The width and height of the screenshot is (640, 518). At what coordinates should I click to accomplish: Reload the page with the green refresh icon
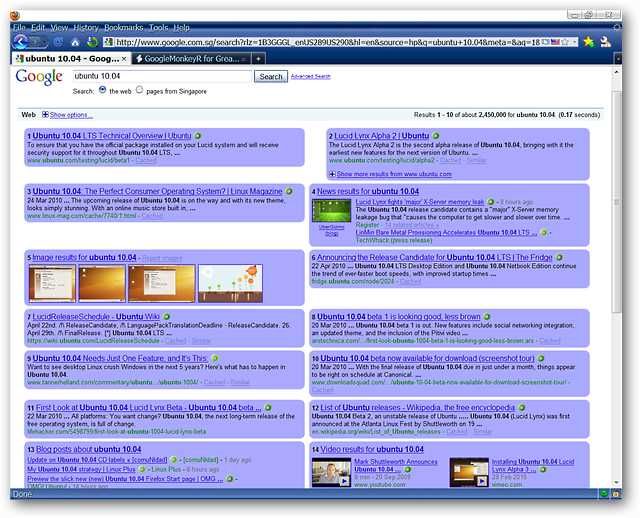coord(93,42)
